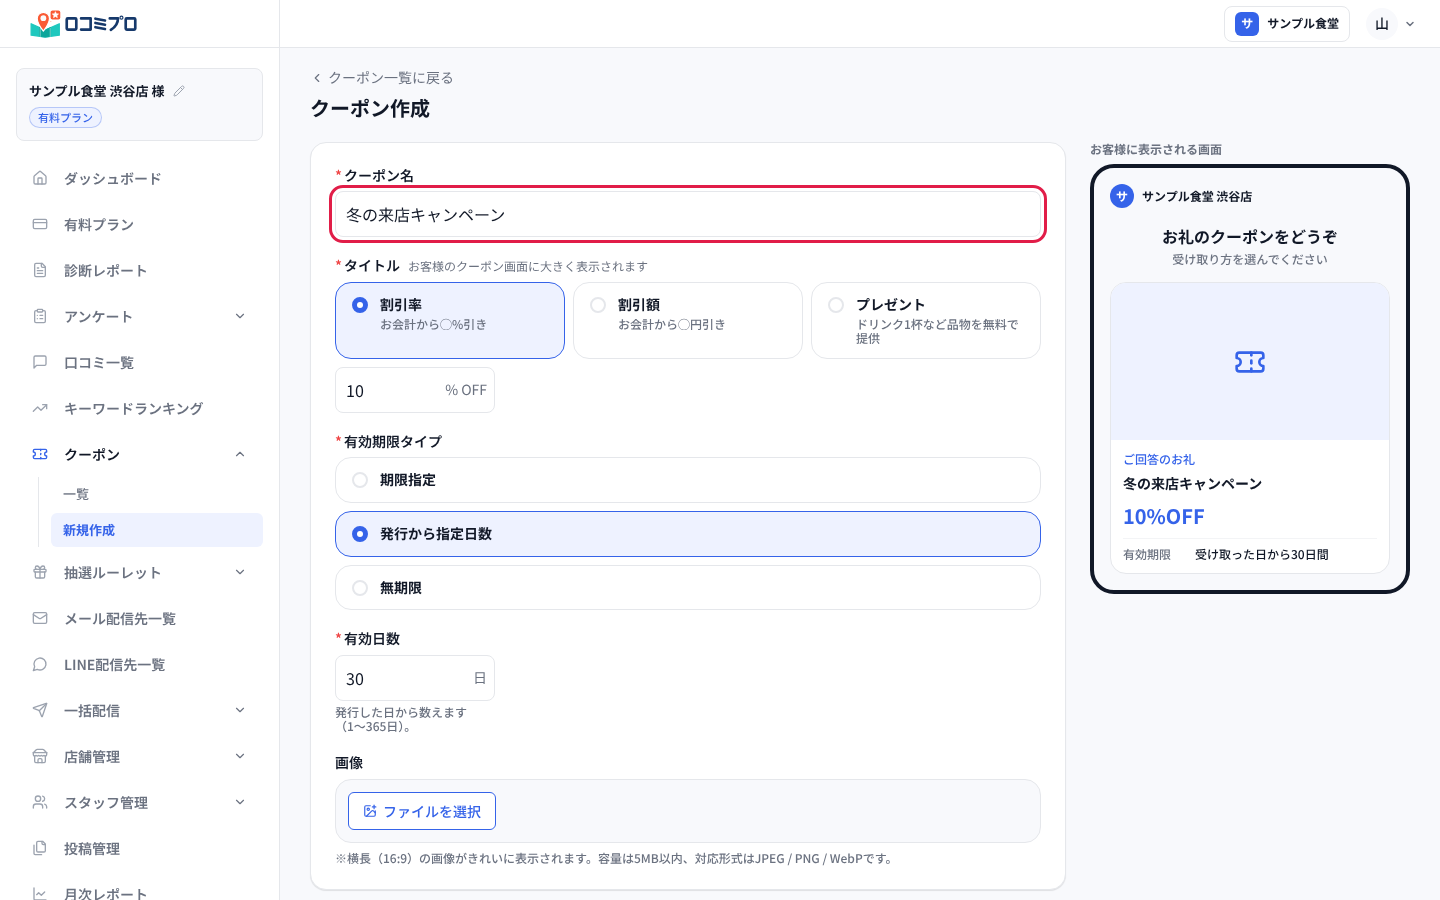1440x900 pixels.
Task: Select the プレゼント radio option
Action: [926, 320]
